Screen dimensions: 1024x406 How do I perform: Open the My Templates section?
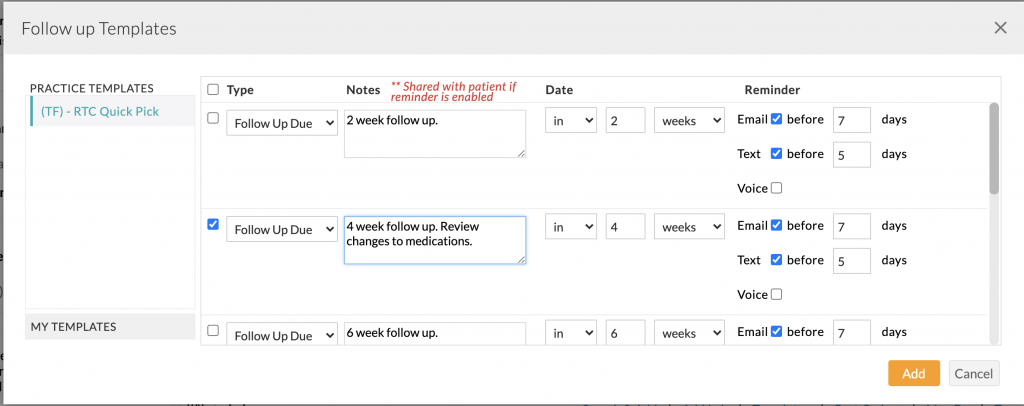[110, 326]
